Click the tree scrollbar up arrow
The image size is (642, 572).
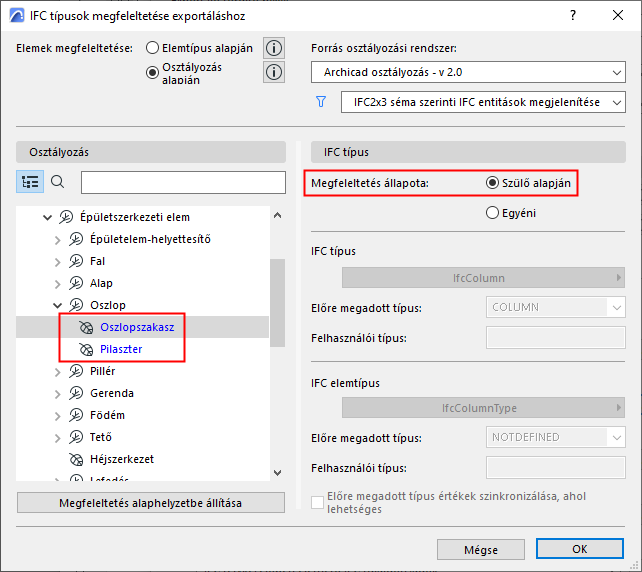278,215
